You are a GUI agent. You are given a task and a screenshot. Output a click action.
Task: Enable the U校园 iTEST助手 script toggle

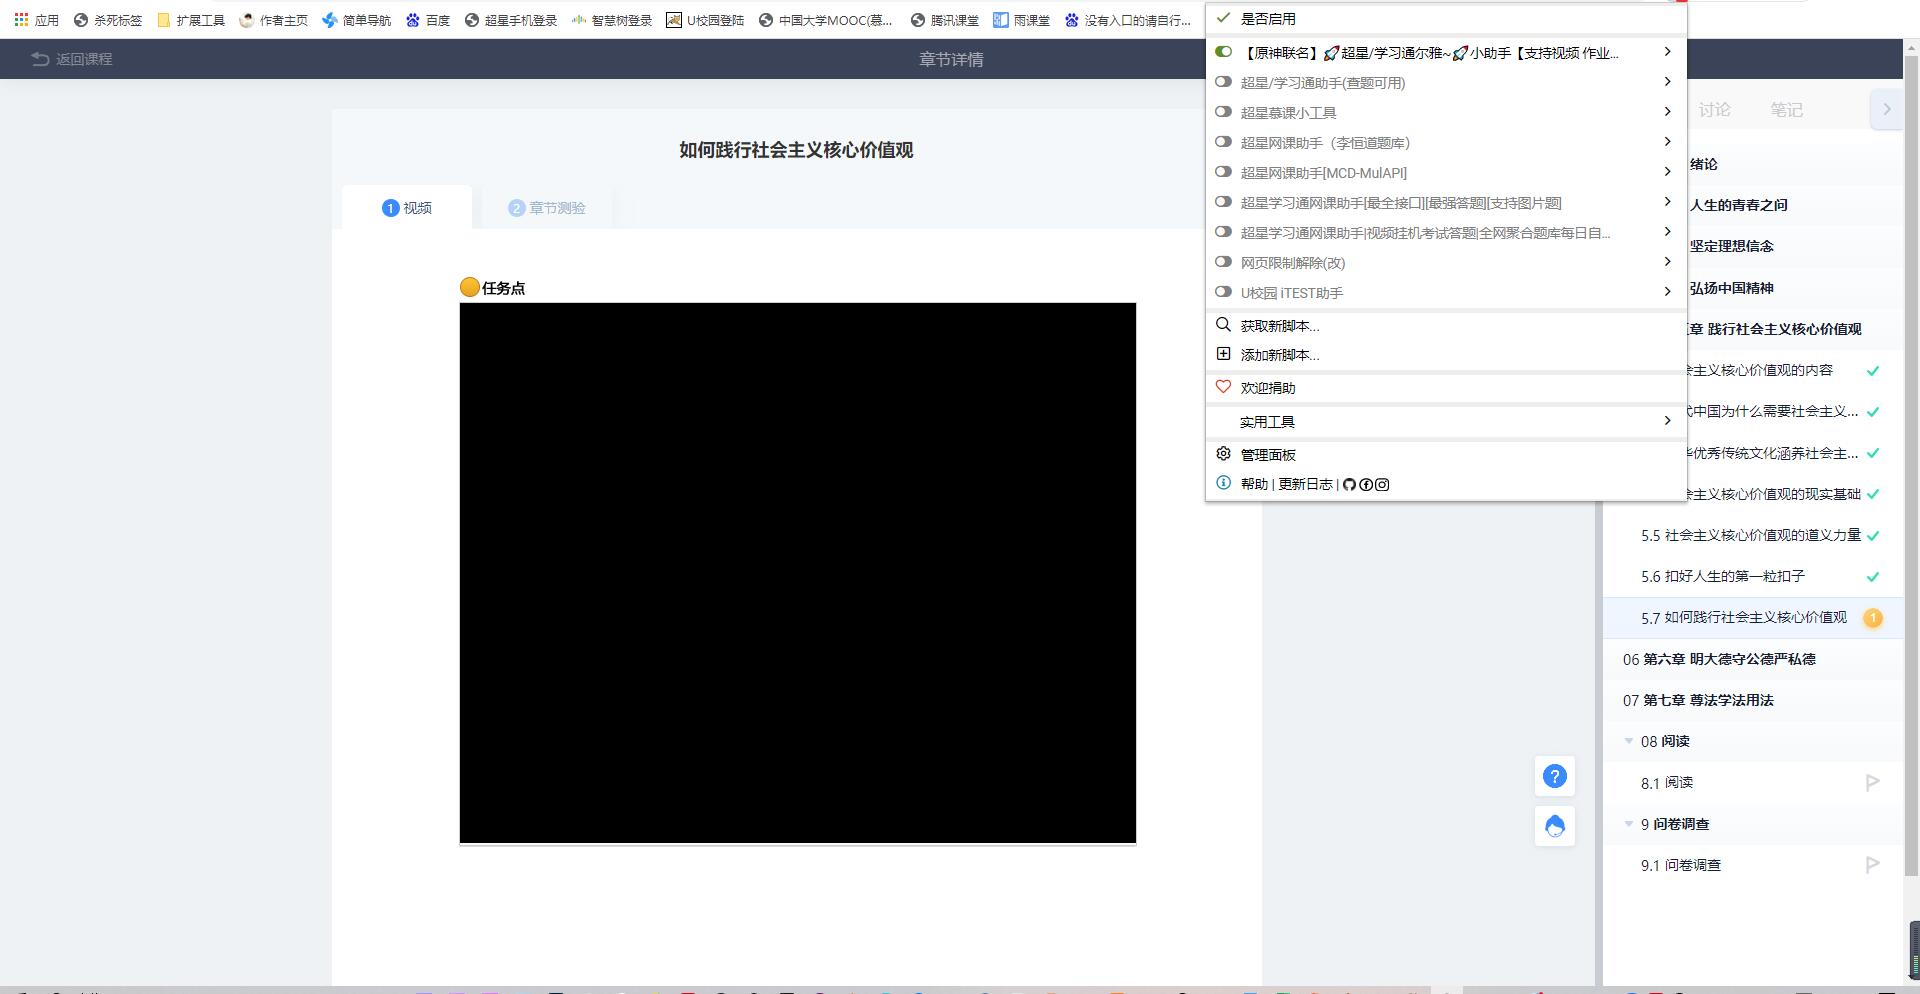click(1223, 292)
